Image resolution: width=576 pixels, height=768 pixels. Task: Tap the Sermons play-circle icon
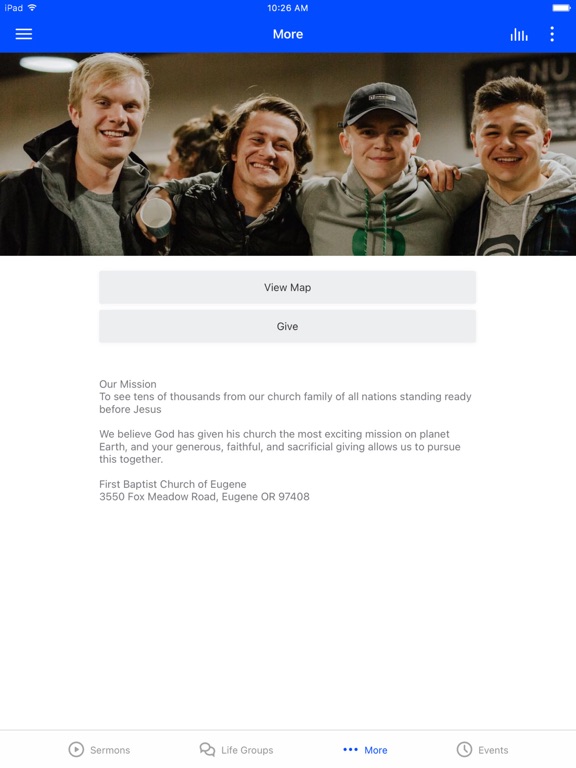[76, 749]
